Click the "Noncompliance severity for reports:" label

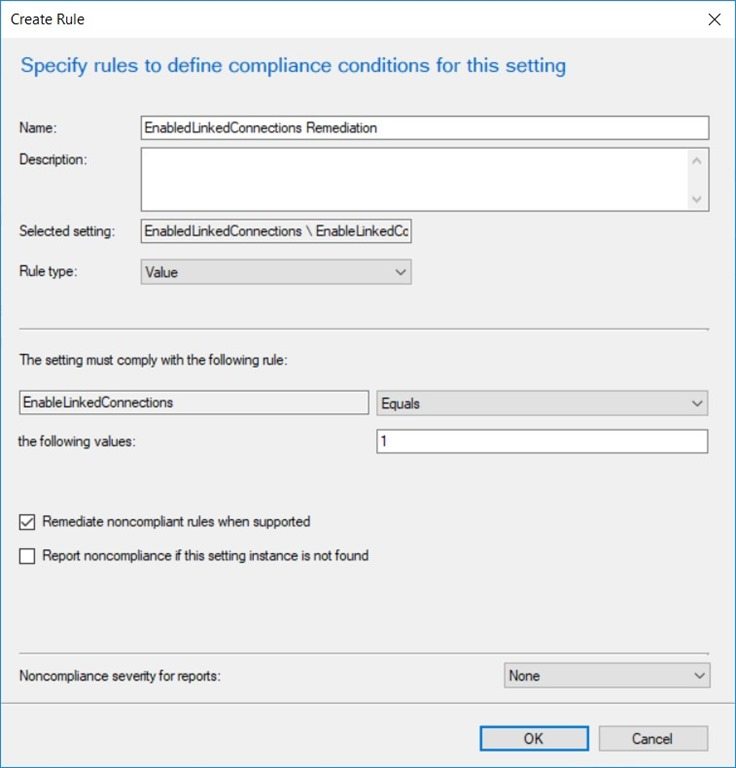(x=120, y=676)
